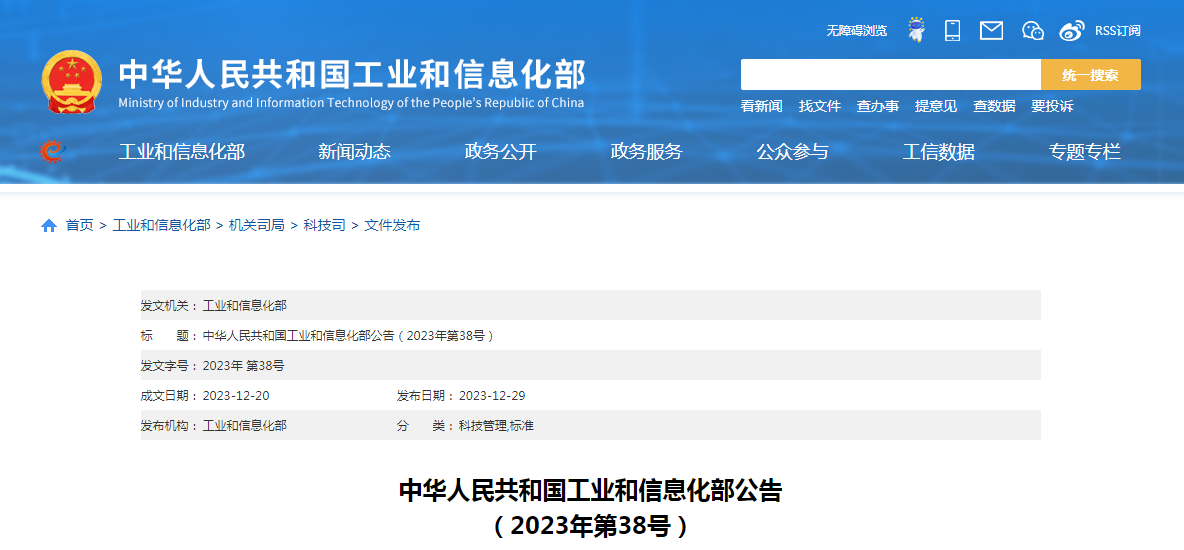Click 科技司 in the breadcrumb
The image size is (1184, 550).
324,226
